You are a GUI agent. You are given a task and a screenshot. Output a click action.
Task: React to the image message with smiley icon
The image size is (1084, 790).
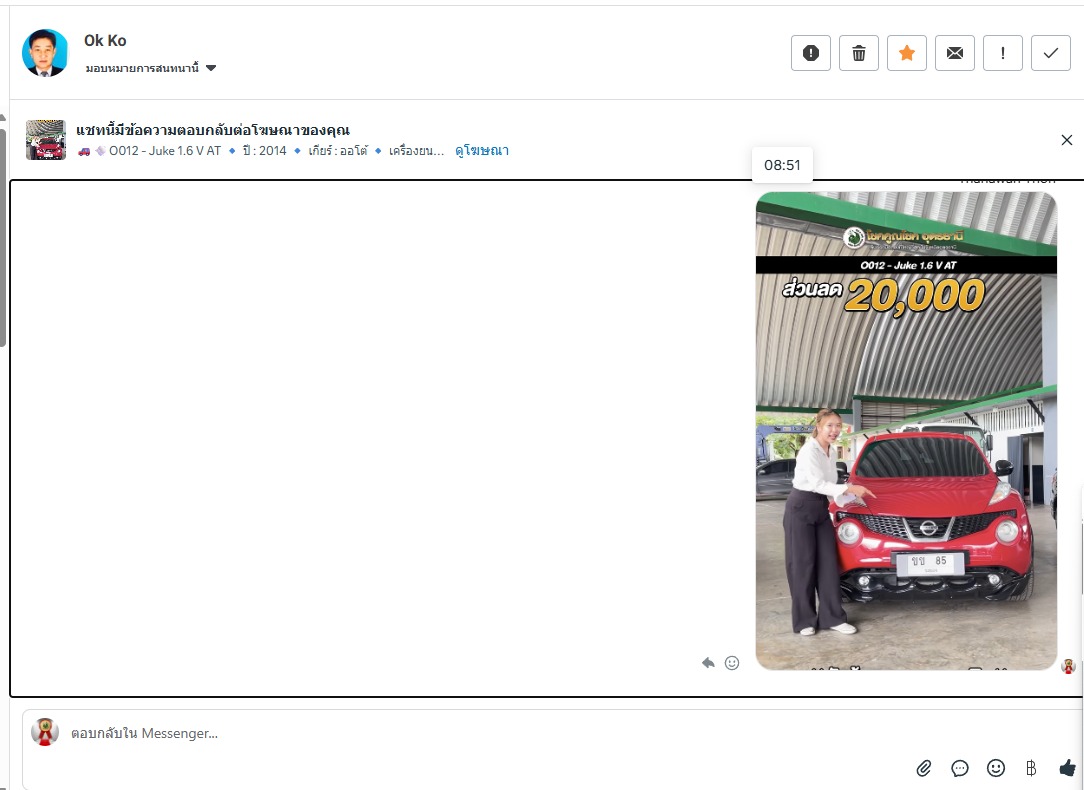click(732, 663)
